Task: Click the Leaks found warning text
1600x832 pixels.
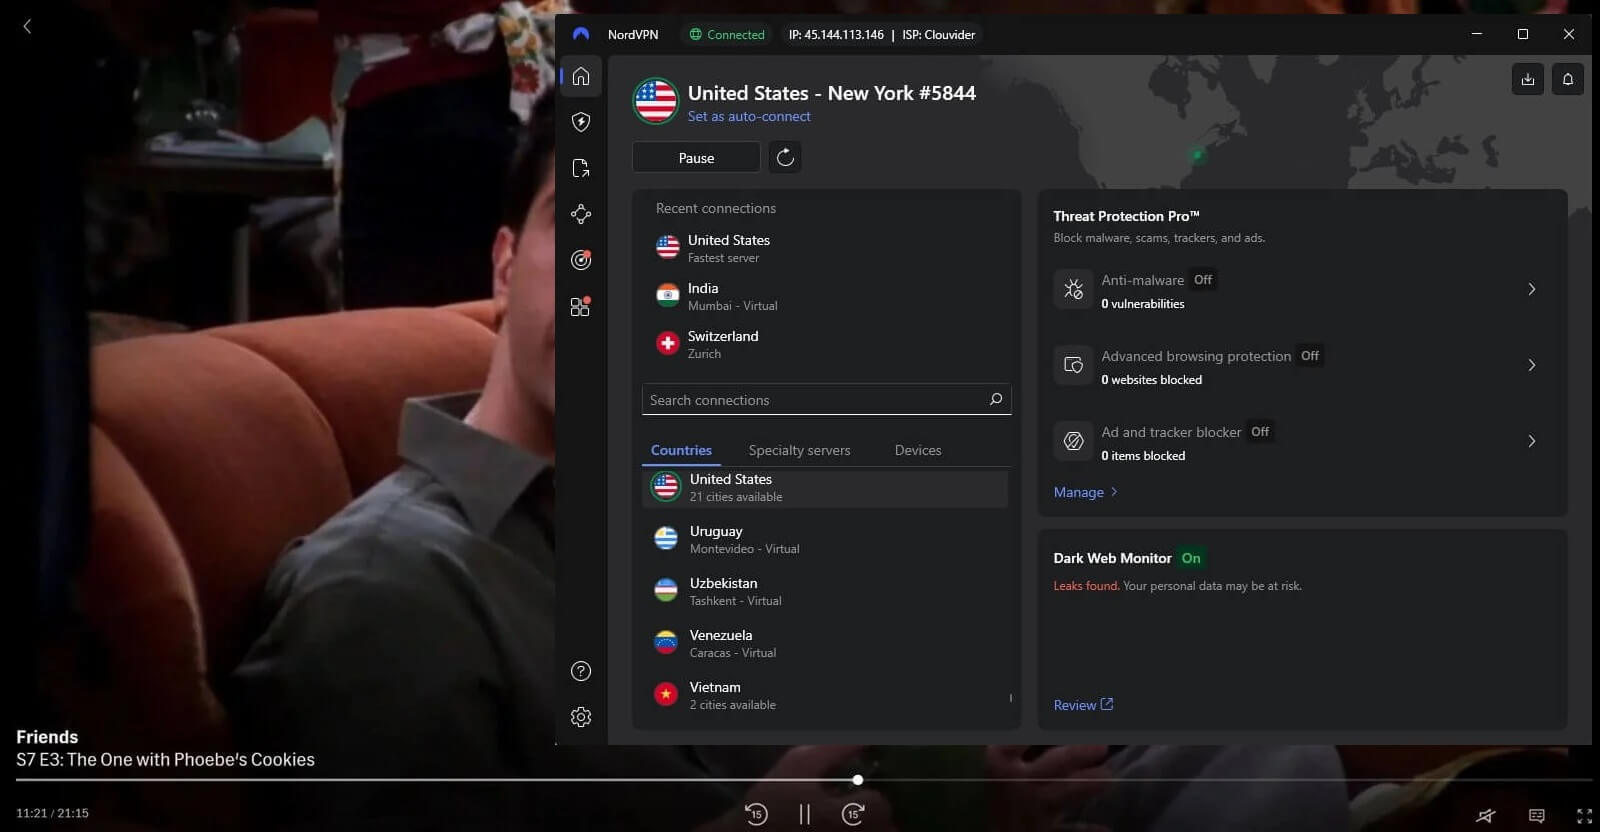Action: (1086, 586)
